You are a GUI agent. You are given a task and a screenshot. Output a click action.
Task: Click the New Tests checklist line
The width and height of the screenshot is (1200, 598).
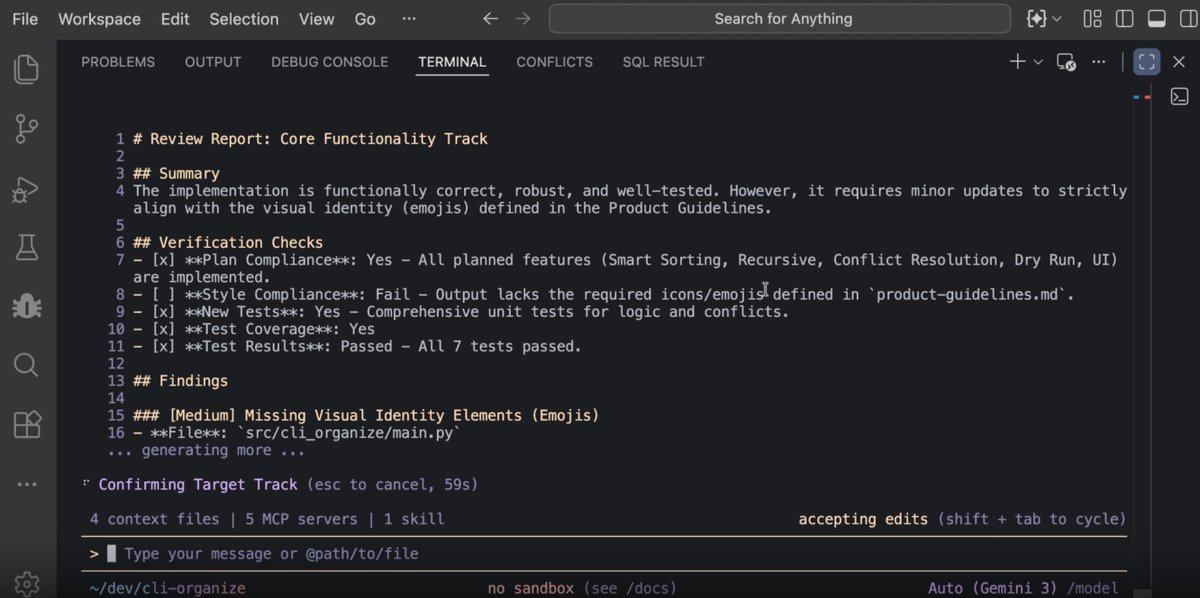click(x=461, y=312)
